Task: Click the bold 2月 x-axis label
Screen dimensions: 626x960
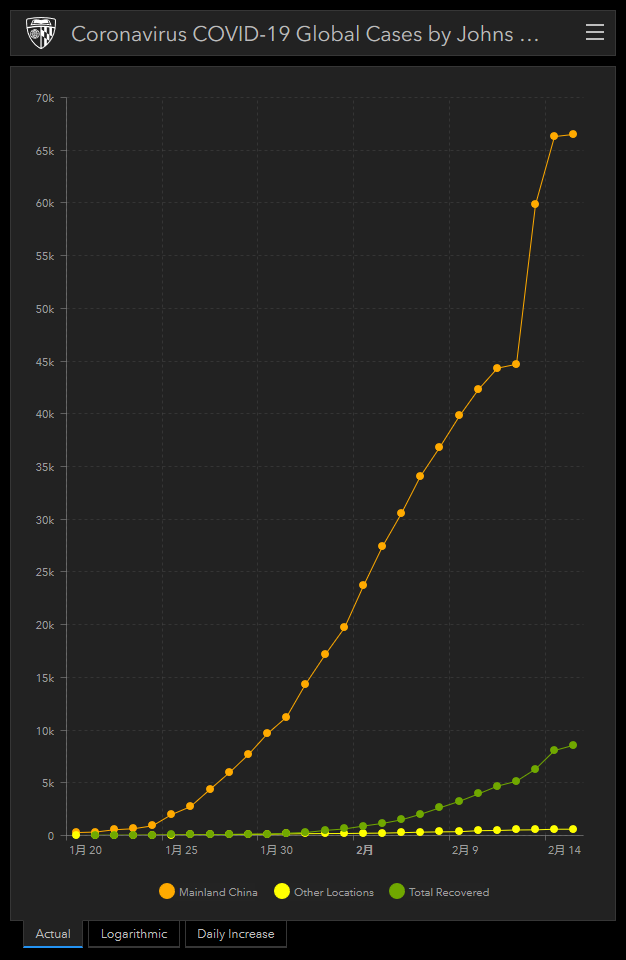Action: pyautogui.click(x=365, y=850)
